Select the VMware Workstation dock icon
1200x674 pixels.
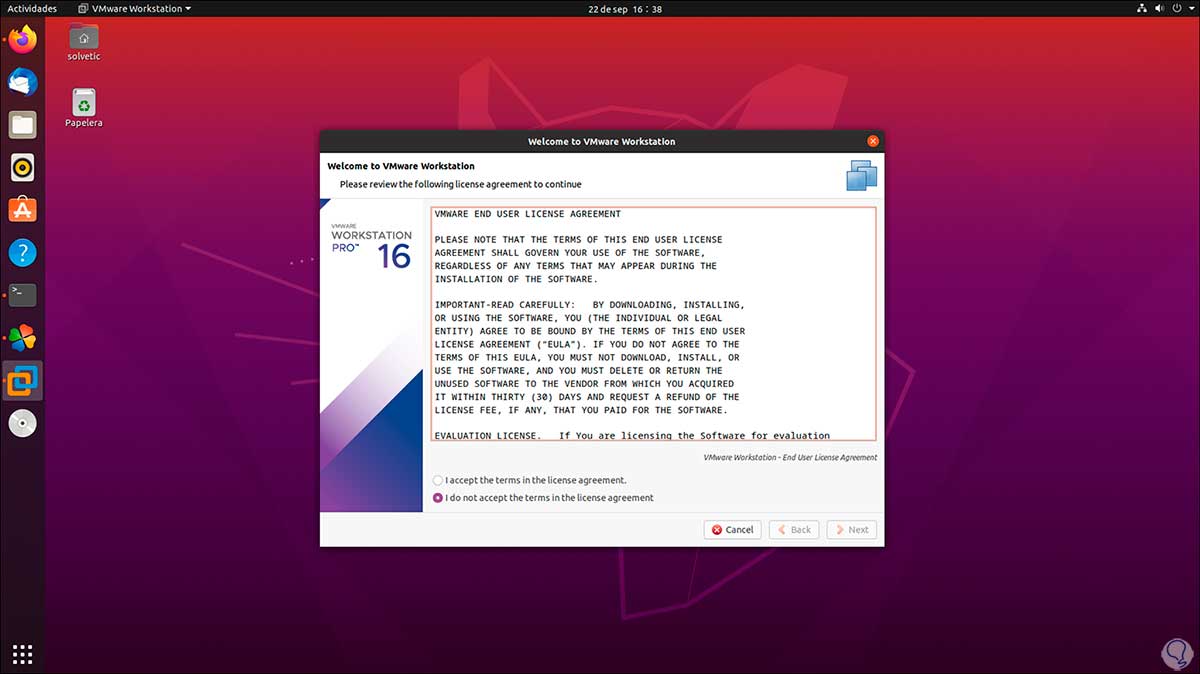(22, 380)
